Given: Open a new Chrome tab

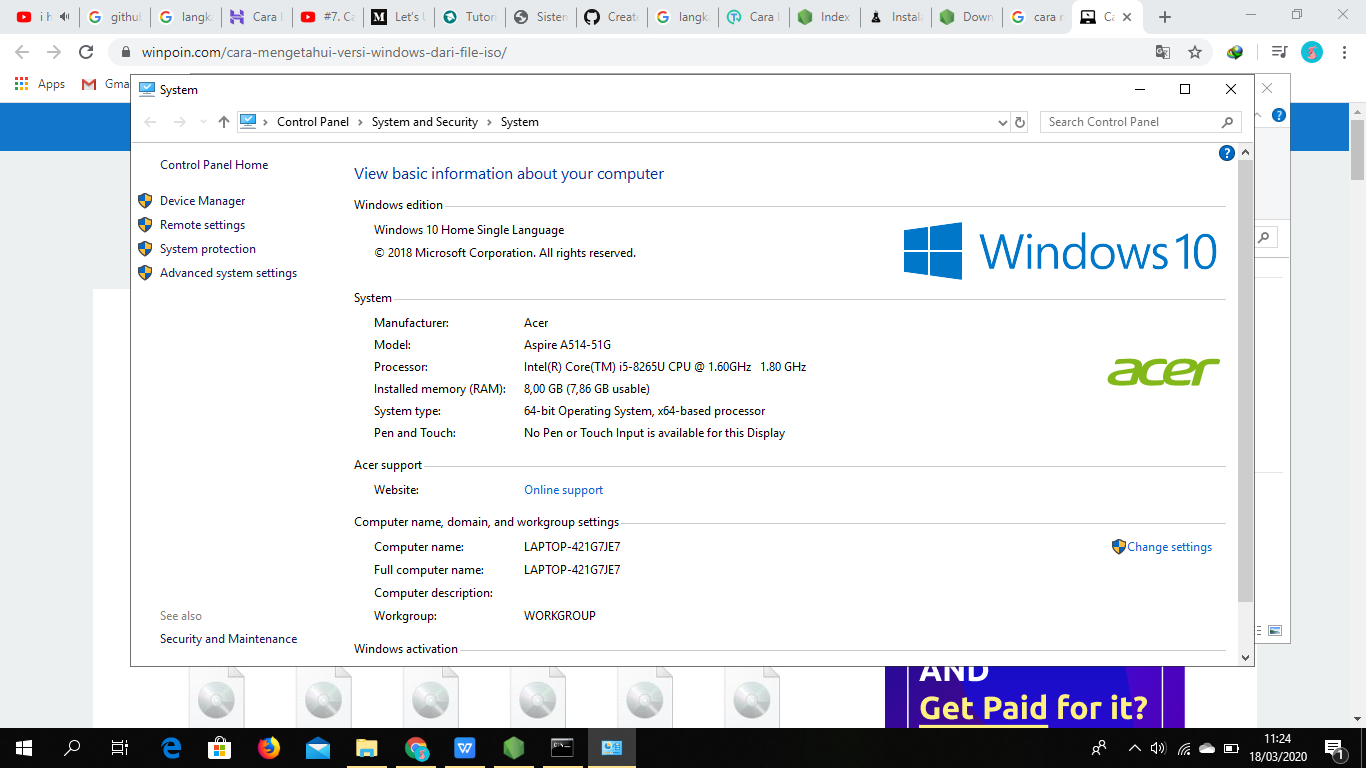Looking at the screenshot, I should (x=1164, y=17).
